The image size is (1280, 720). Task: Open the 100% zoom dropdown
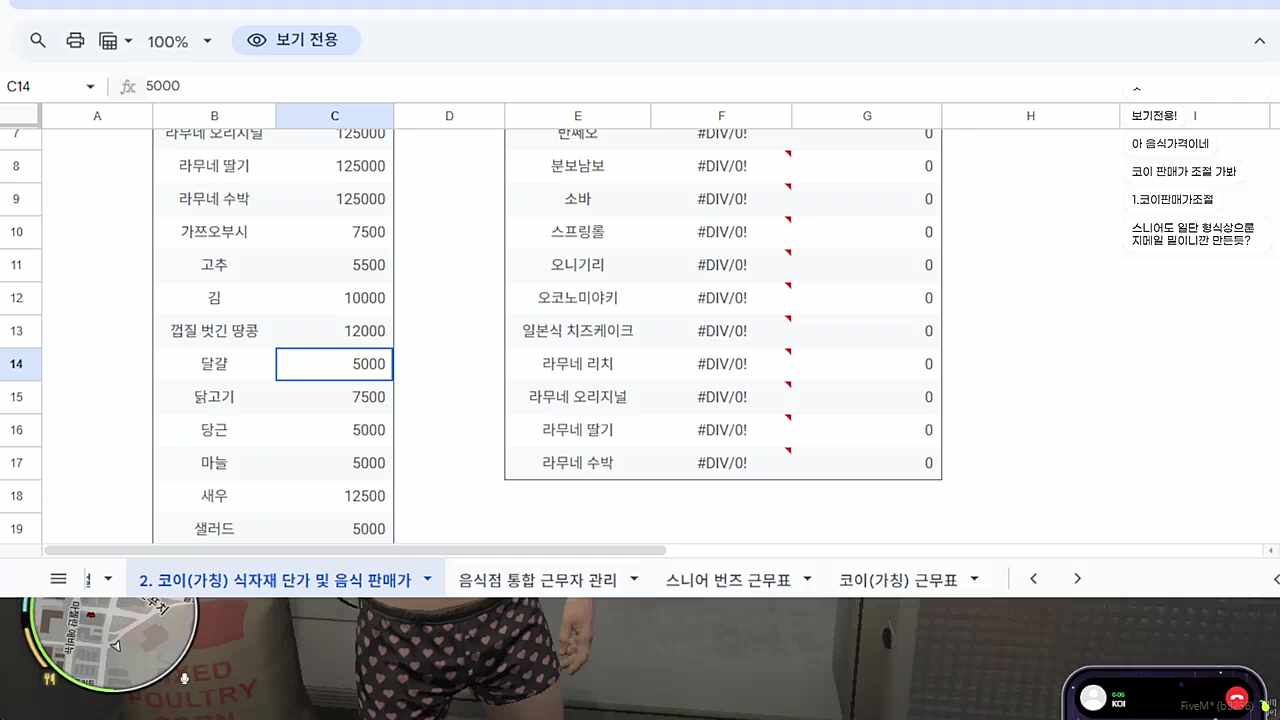coord(180,41)
